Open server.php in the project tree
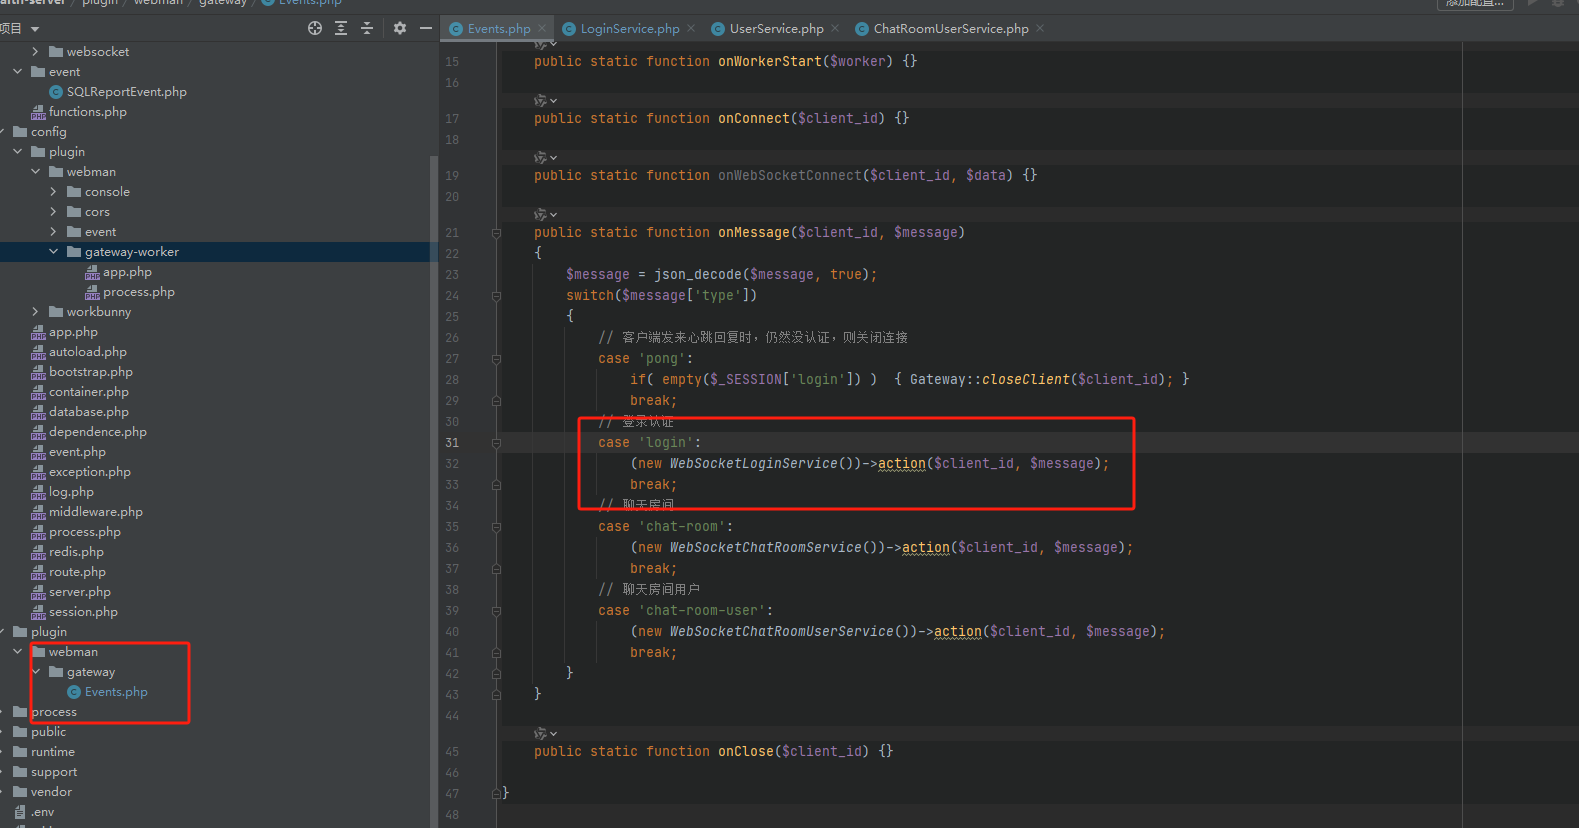The image size is (1579, 828). tap(80, 592)
